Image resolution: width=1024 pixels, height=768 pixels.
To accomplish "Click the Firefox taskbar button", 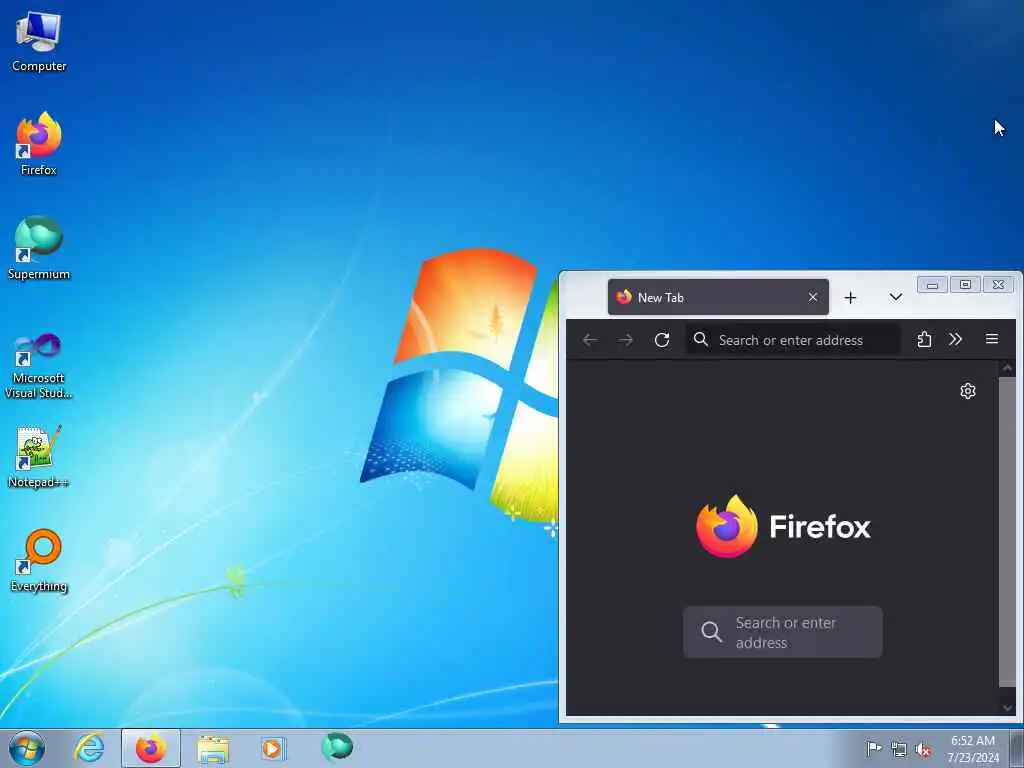I will [151, 748].
